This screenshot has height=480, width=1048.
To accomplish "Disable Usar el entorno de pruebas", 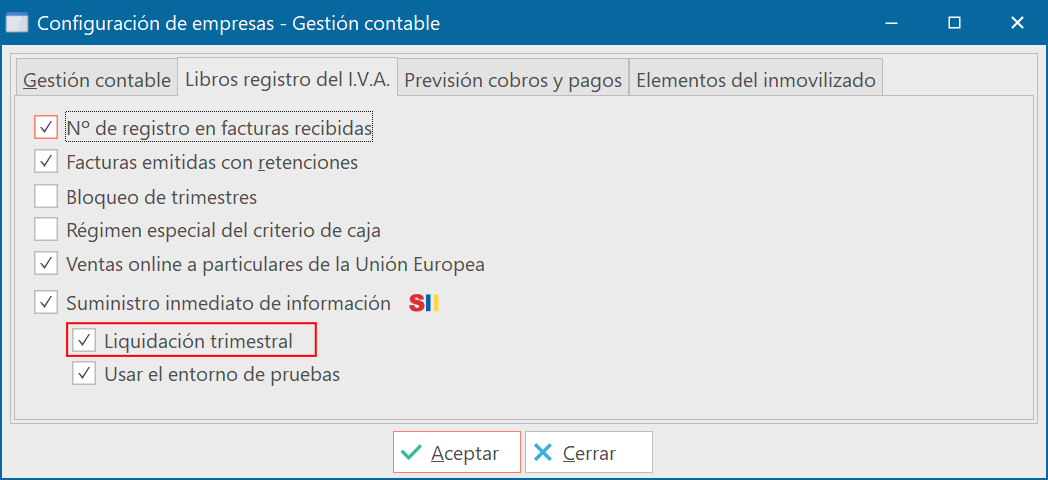I will pyautogui.click(x=84, y=375).
